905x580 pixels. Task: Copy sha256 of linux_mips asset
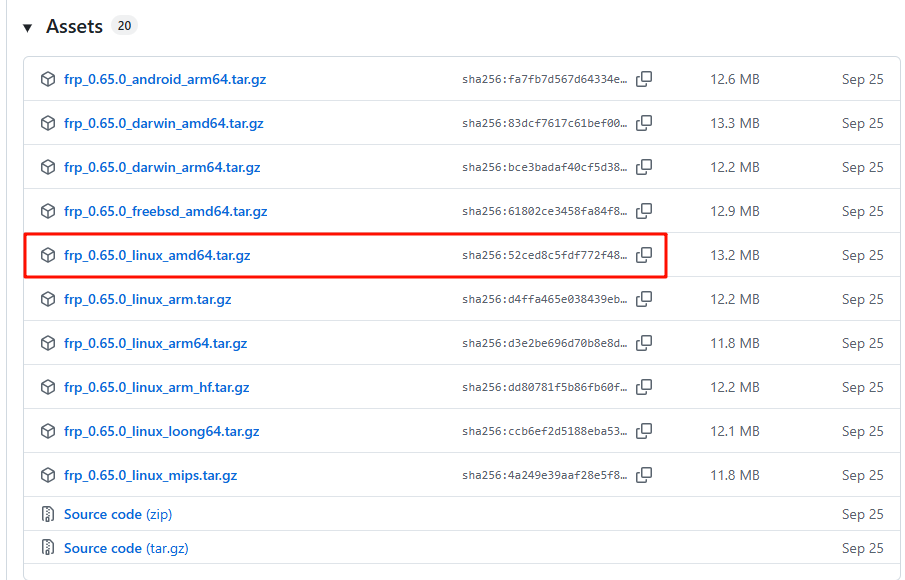[x=644, y=476]
